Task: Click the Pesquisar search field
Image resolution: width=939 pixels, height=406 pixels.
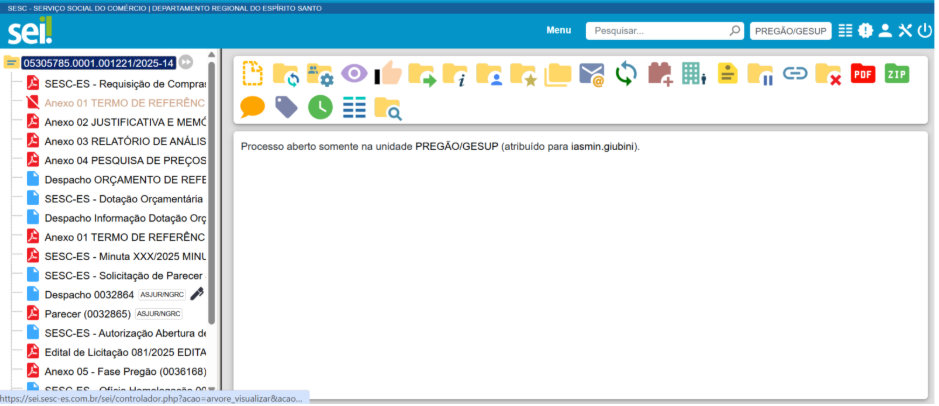Action: point(658,31)
